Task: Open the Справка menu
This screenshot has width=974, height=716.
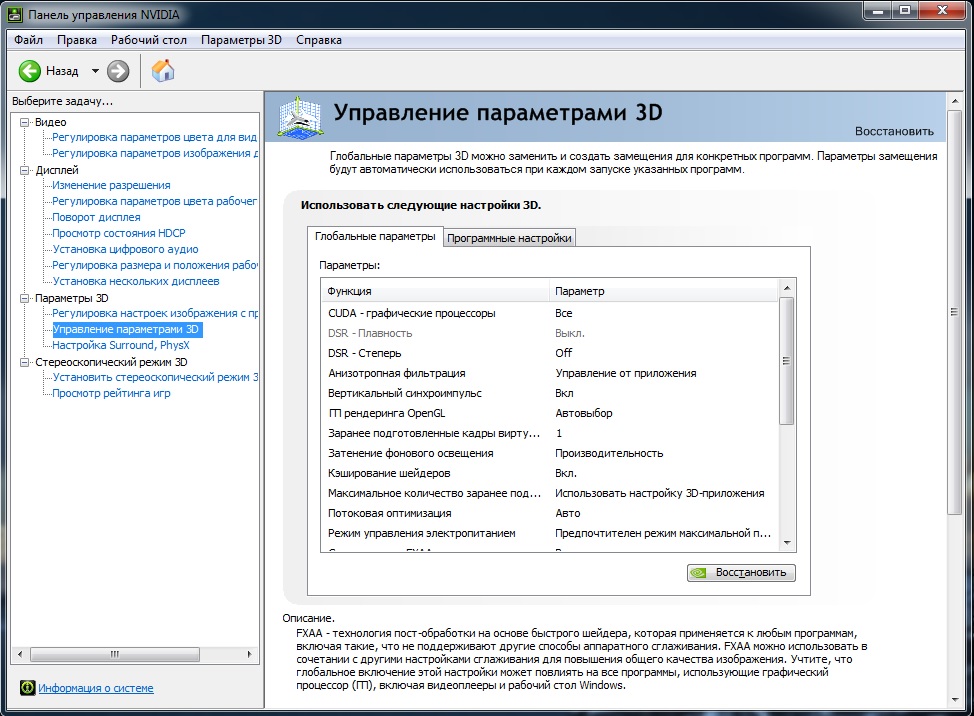Action: (319, 40)
